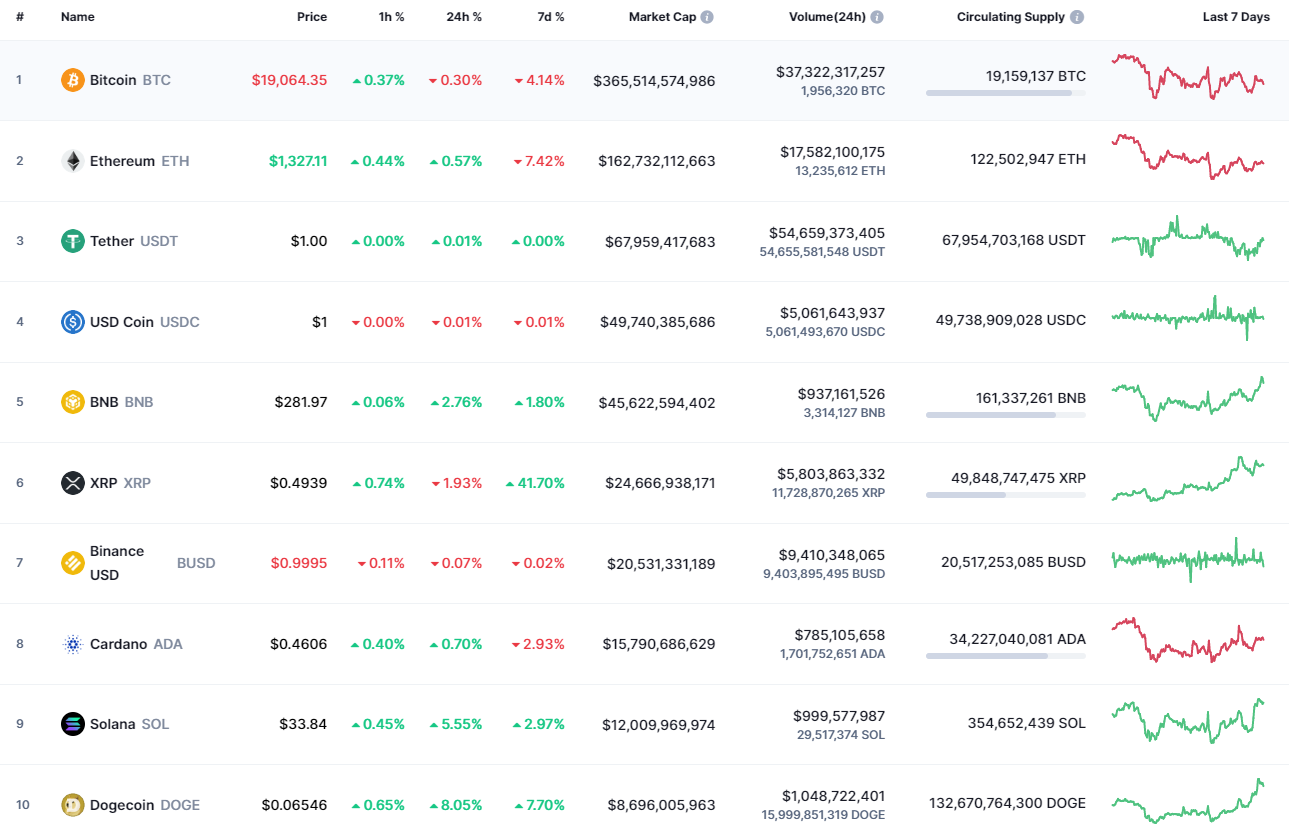Click the info icon beside Circulating Supply
The width and height of the screenshot is (1289, 837).
(x=1077, y=17)
